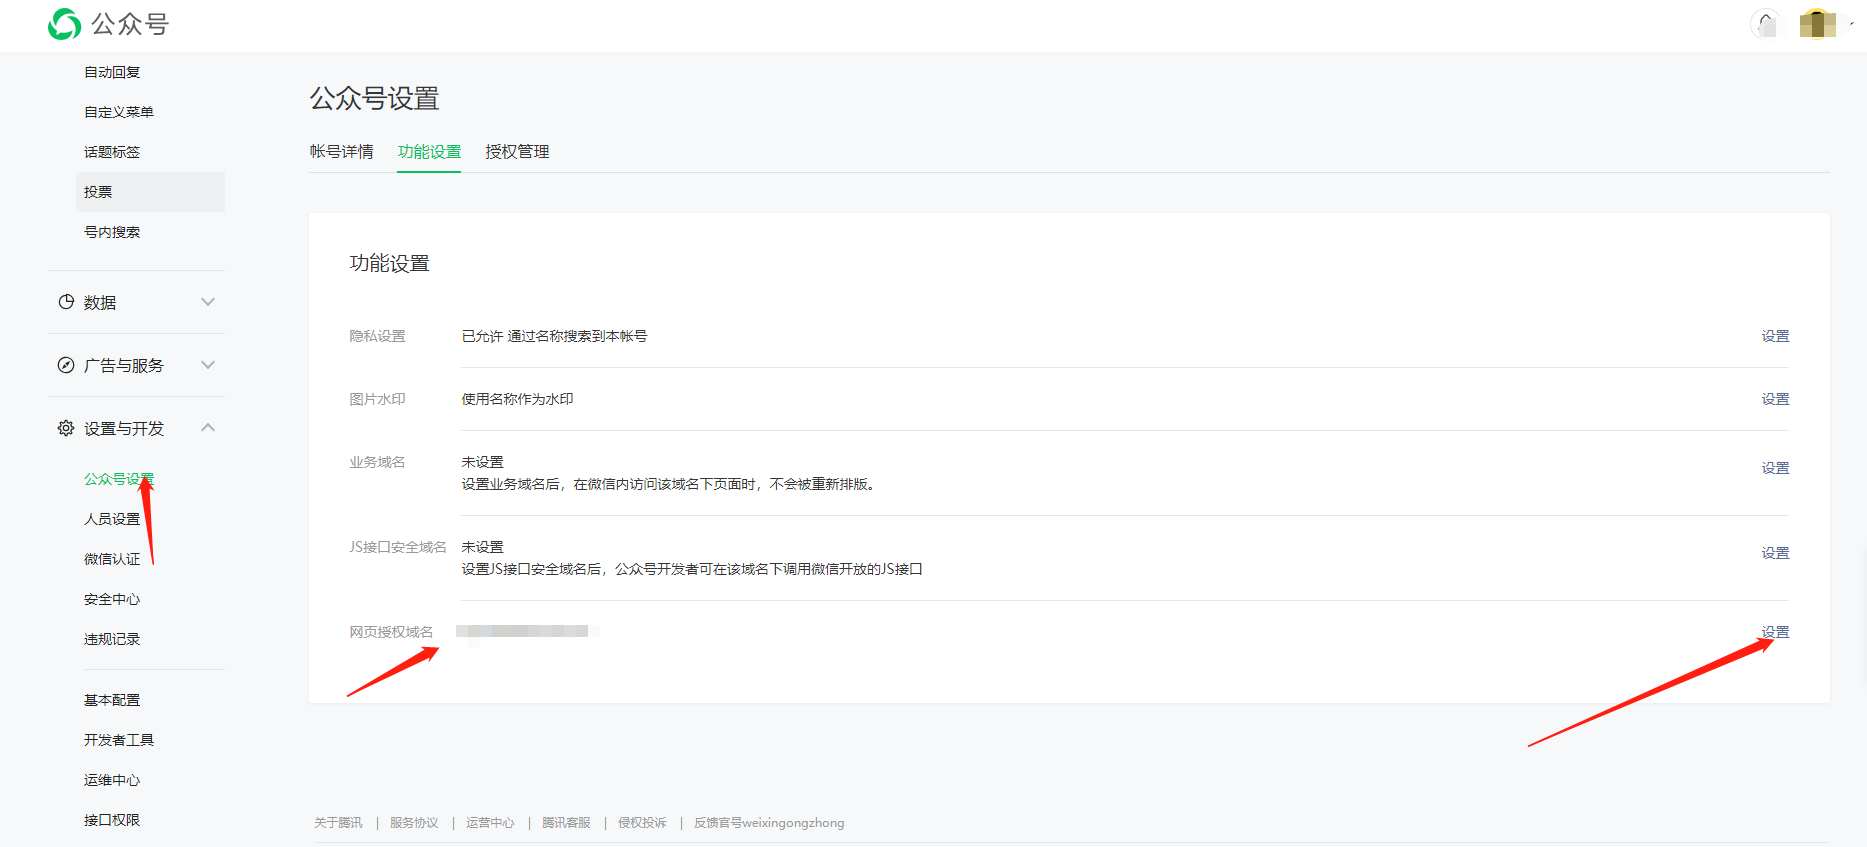The image size is (1867, 847).
Task: Open the 腾讯客服 footer link
Action: (x=566, y=823)
